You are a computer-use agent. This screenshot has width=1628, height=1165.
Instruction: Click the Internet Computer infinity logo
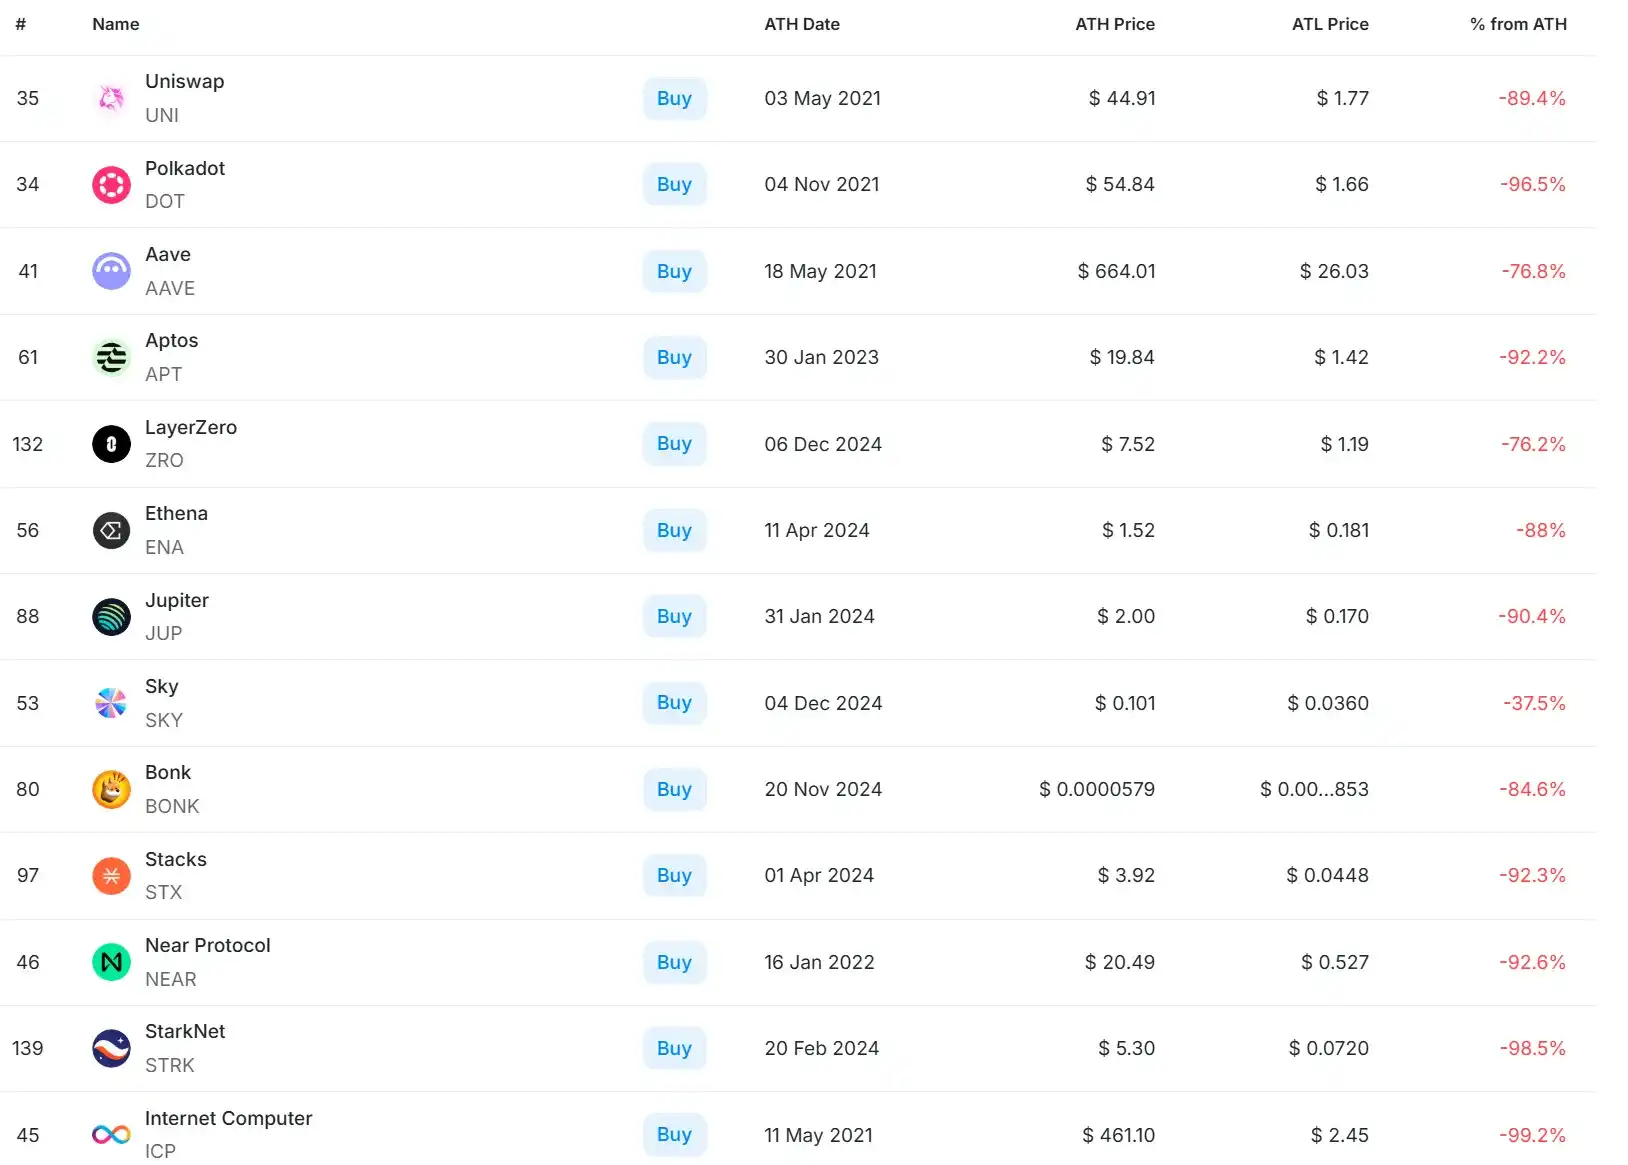111,1134
